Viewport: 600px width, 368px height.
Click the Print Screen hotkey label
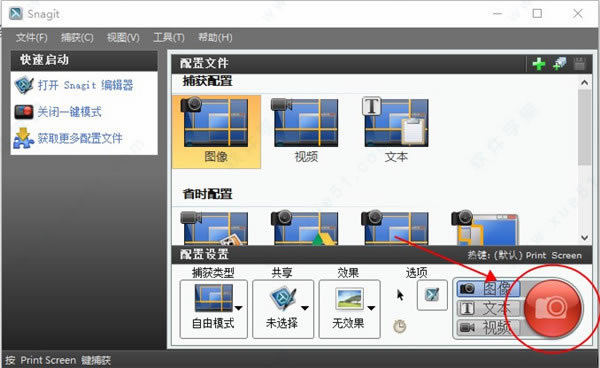(x=525, y=256)
